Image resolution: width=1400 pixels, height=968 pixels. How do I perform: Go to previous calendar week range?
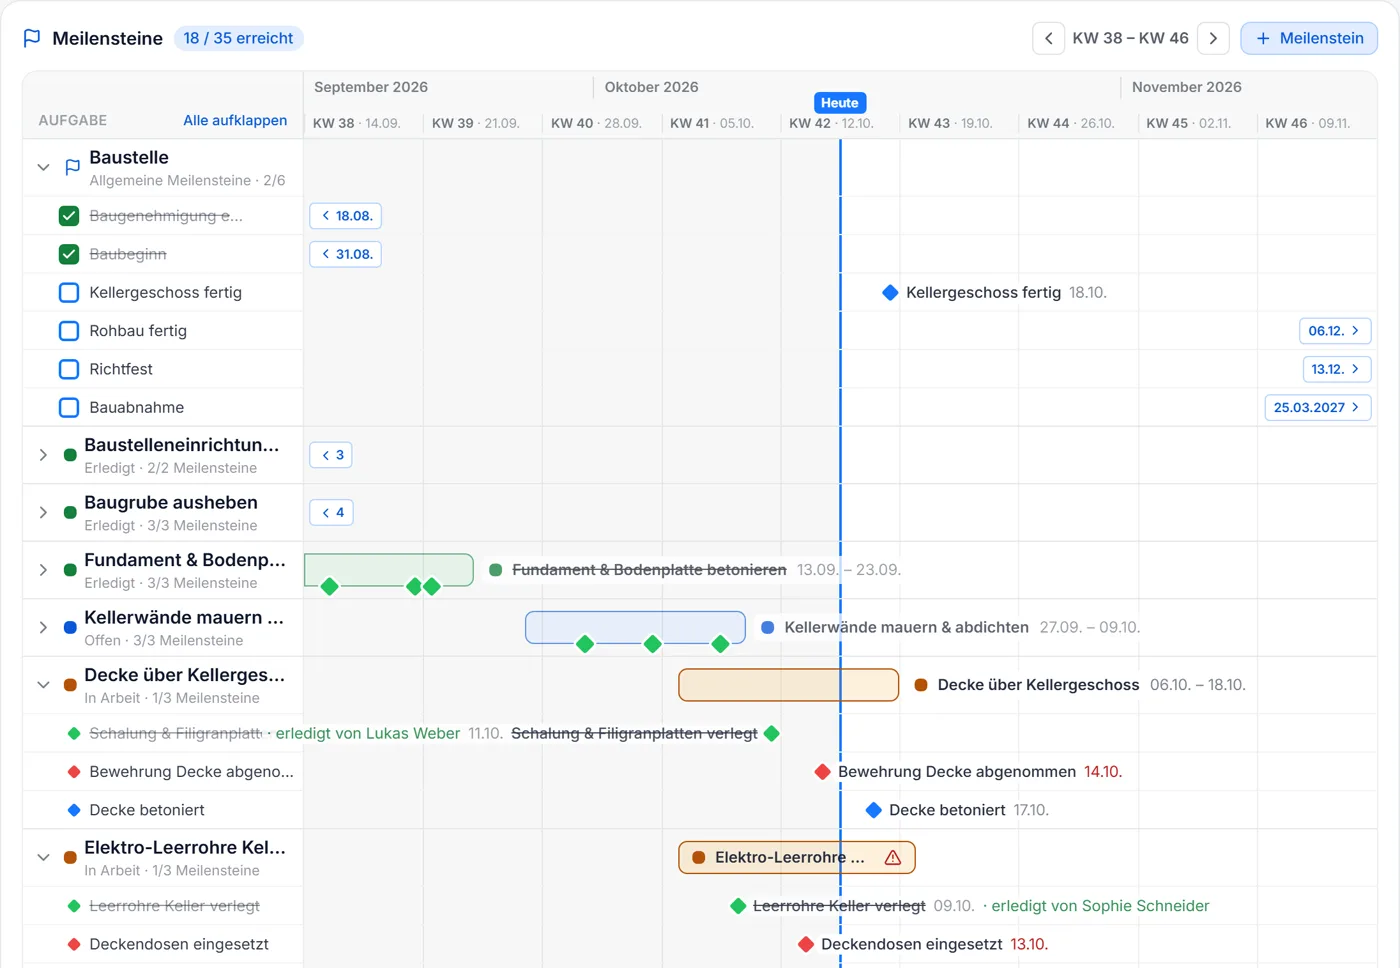pos(1048,38)
